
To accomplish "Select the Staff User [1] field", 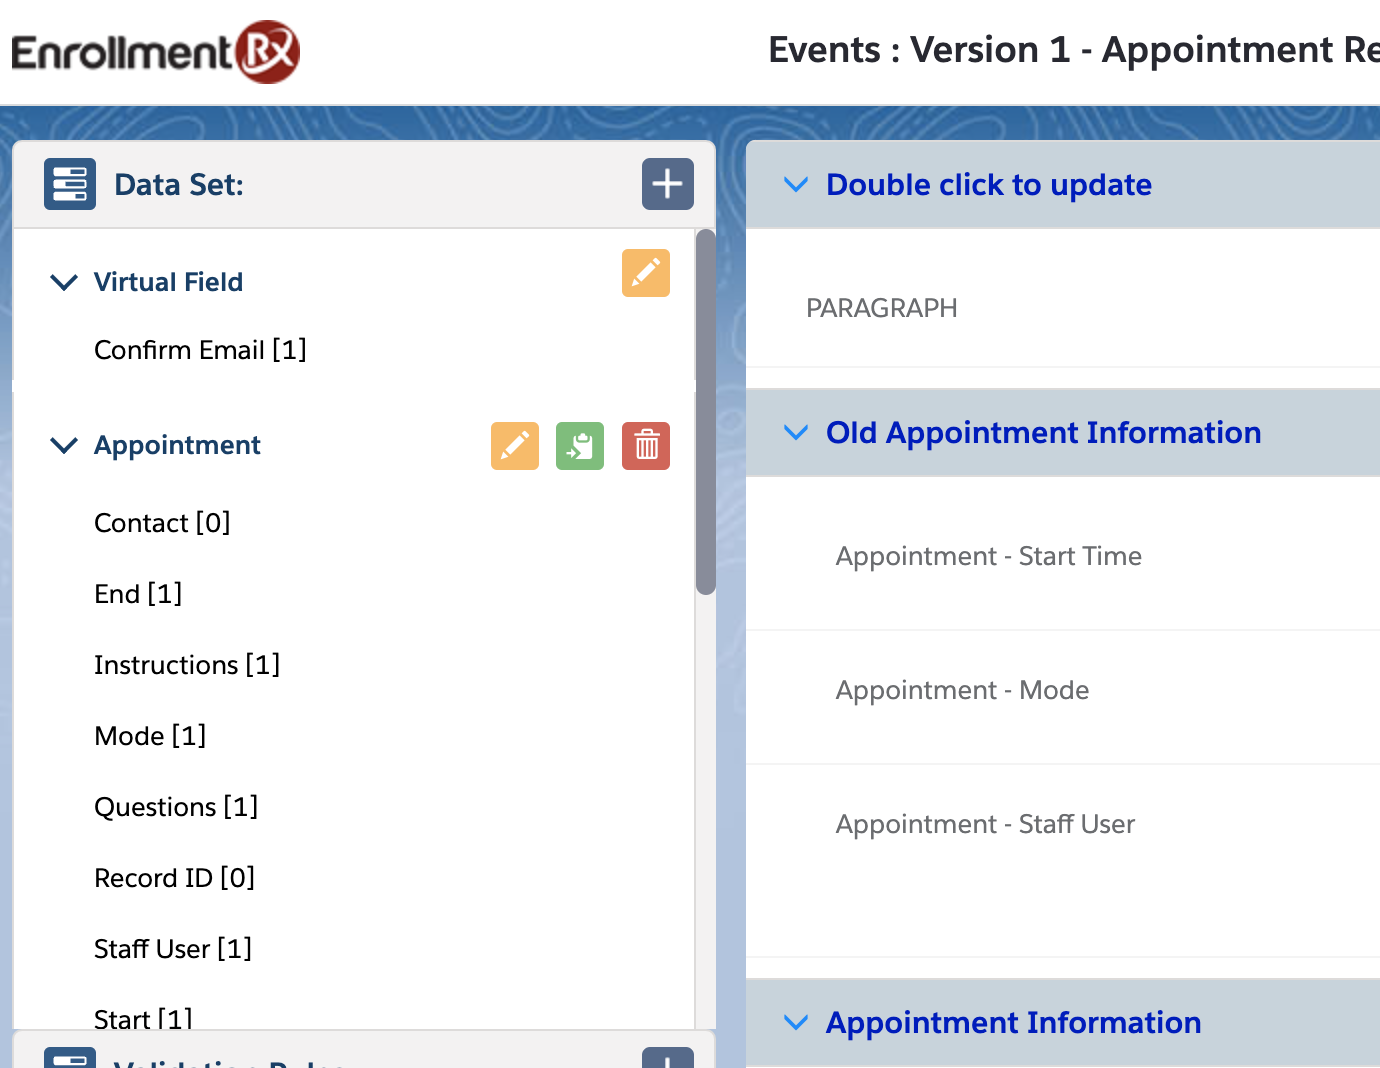I will pos(173,949).
